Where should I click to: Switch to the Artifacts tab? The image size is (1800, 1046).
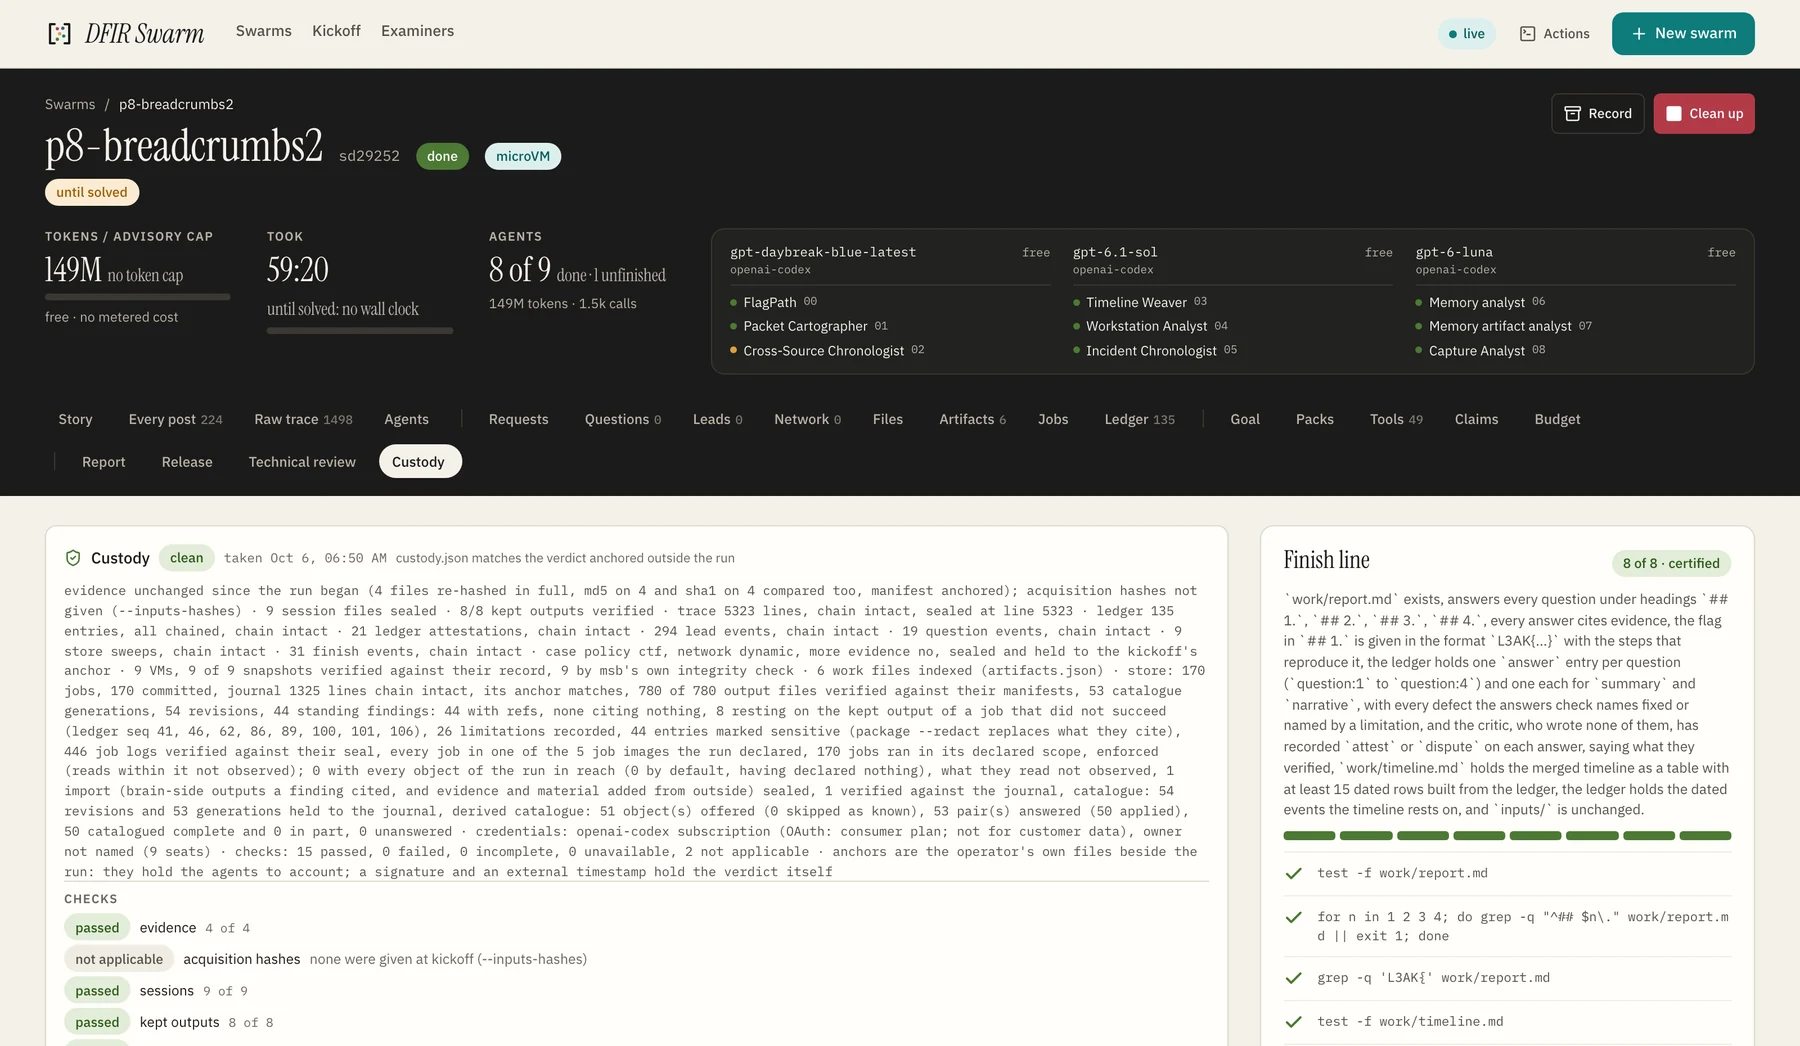972,419
